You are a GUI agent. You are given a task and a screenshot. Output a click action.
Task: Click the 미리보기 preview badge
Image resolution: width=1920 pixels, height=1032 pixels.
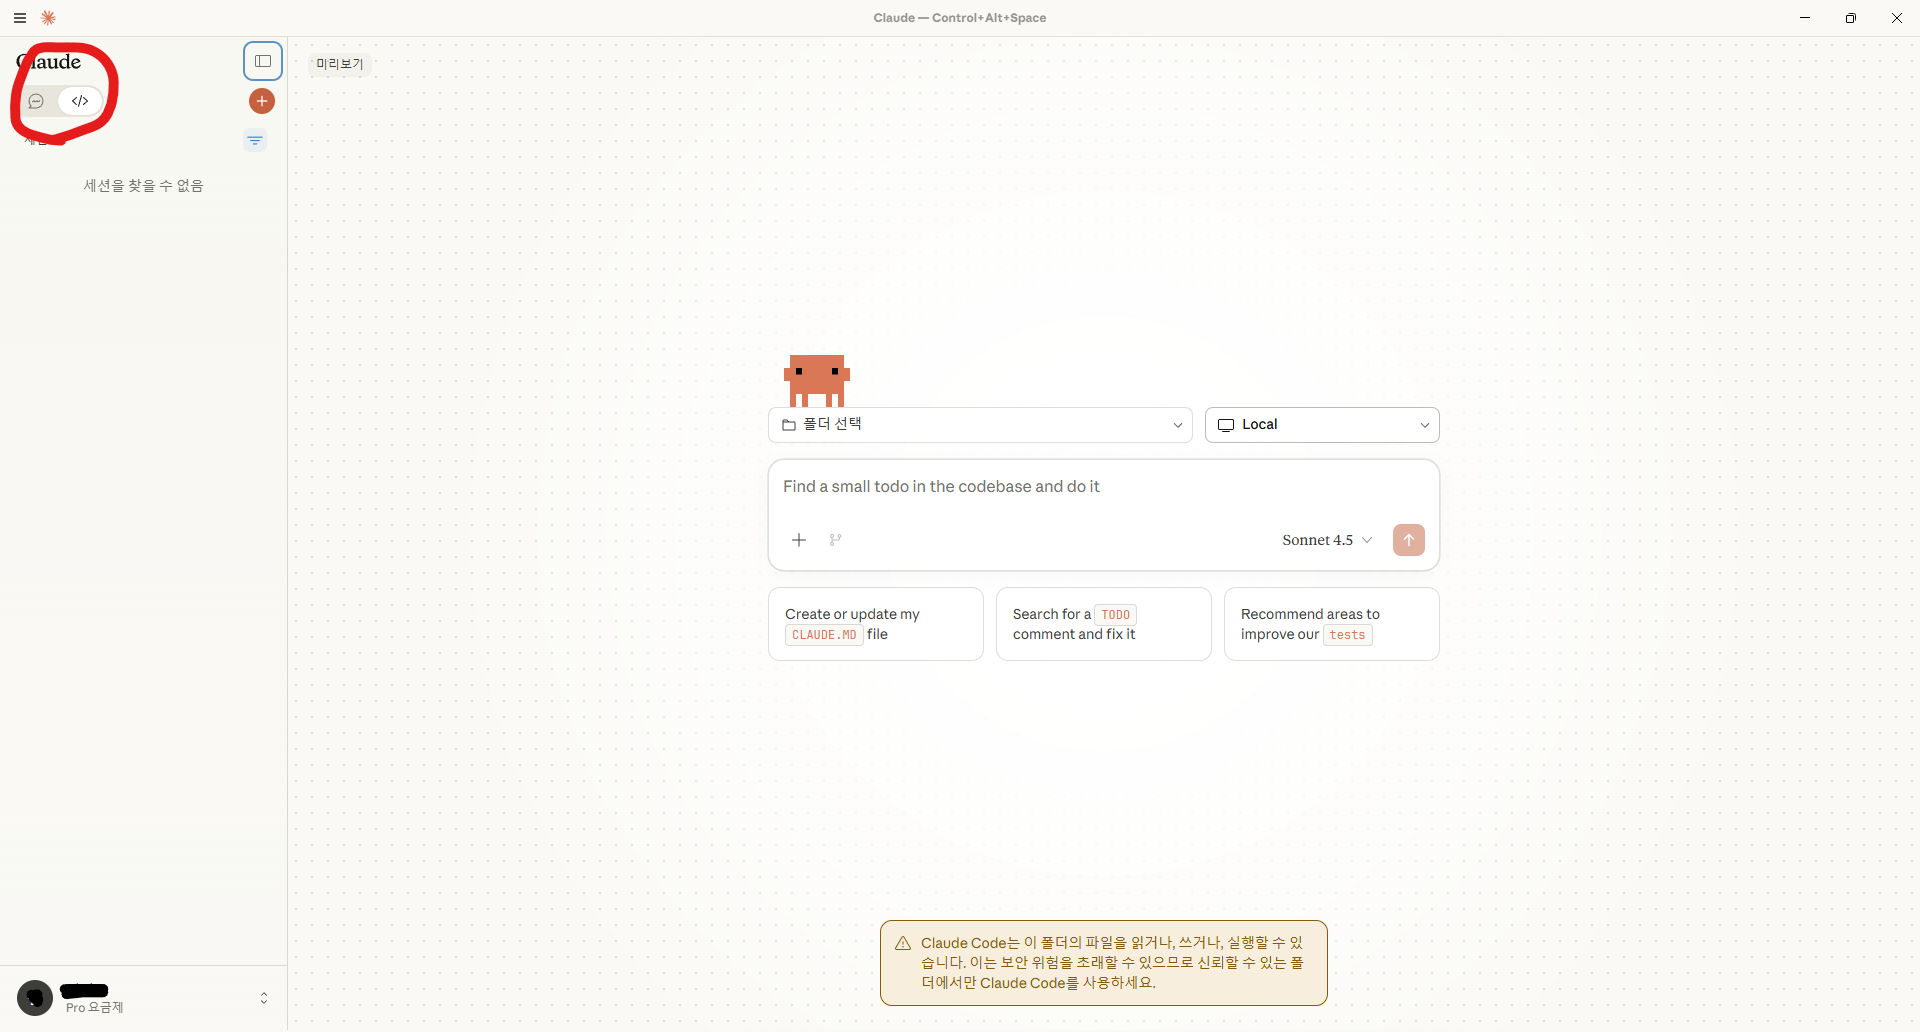(x=340, y=64)
